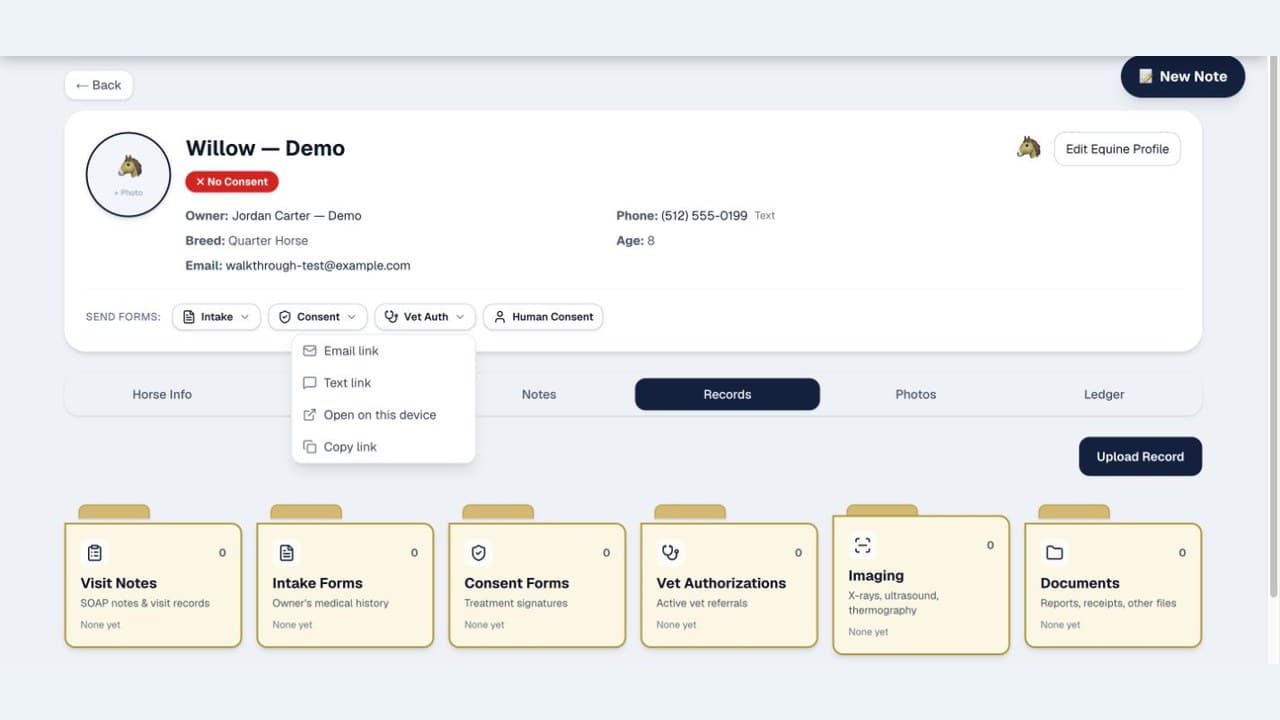Image resolution: width=1280 pixels, height=720 pixels.
Task: Select Open on this device option
Action: (383, 415)
